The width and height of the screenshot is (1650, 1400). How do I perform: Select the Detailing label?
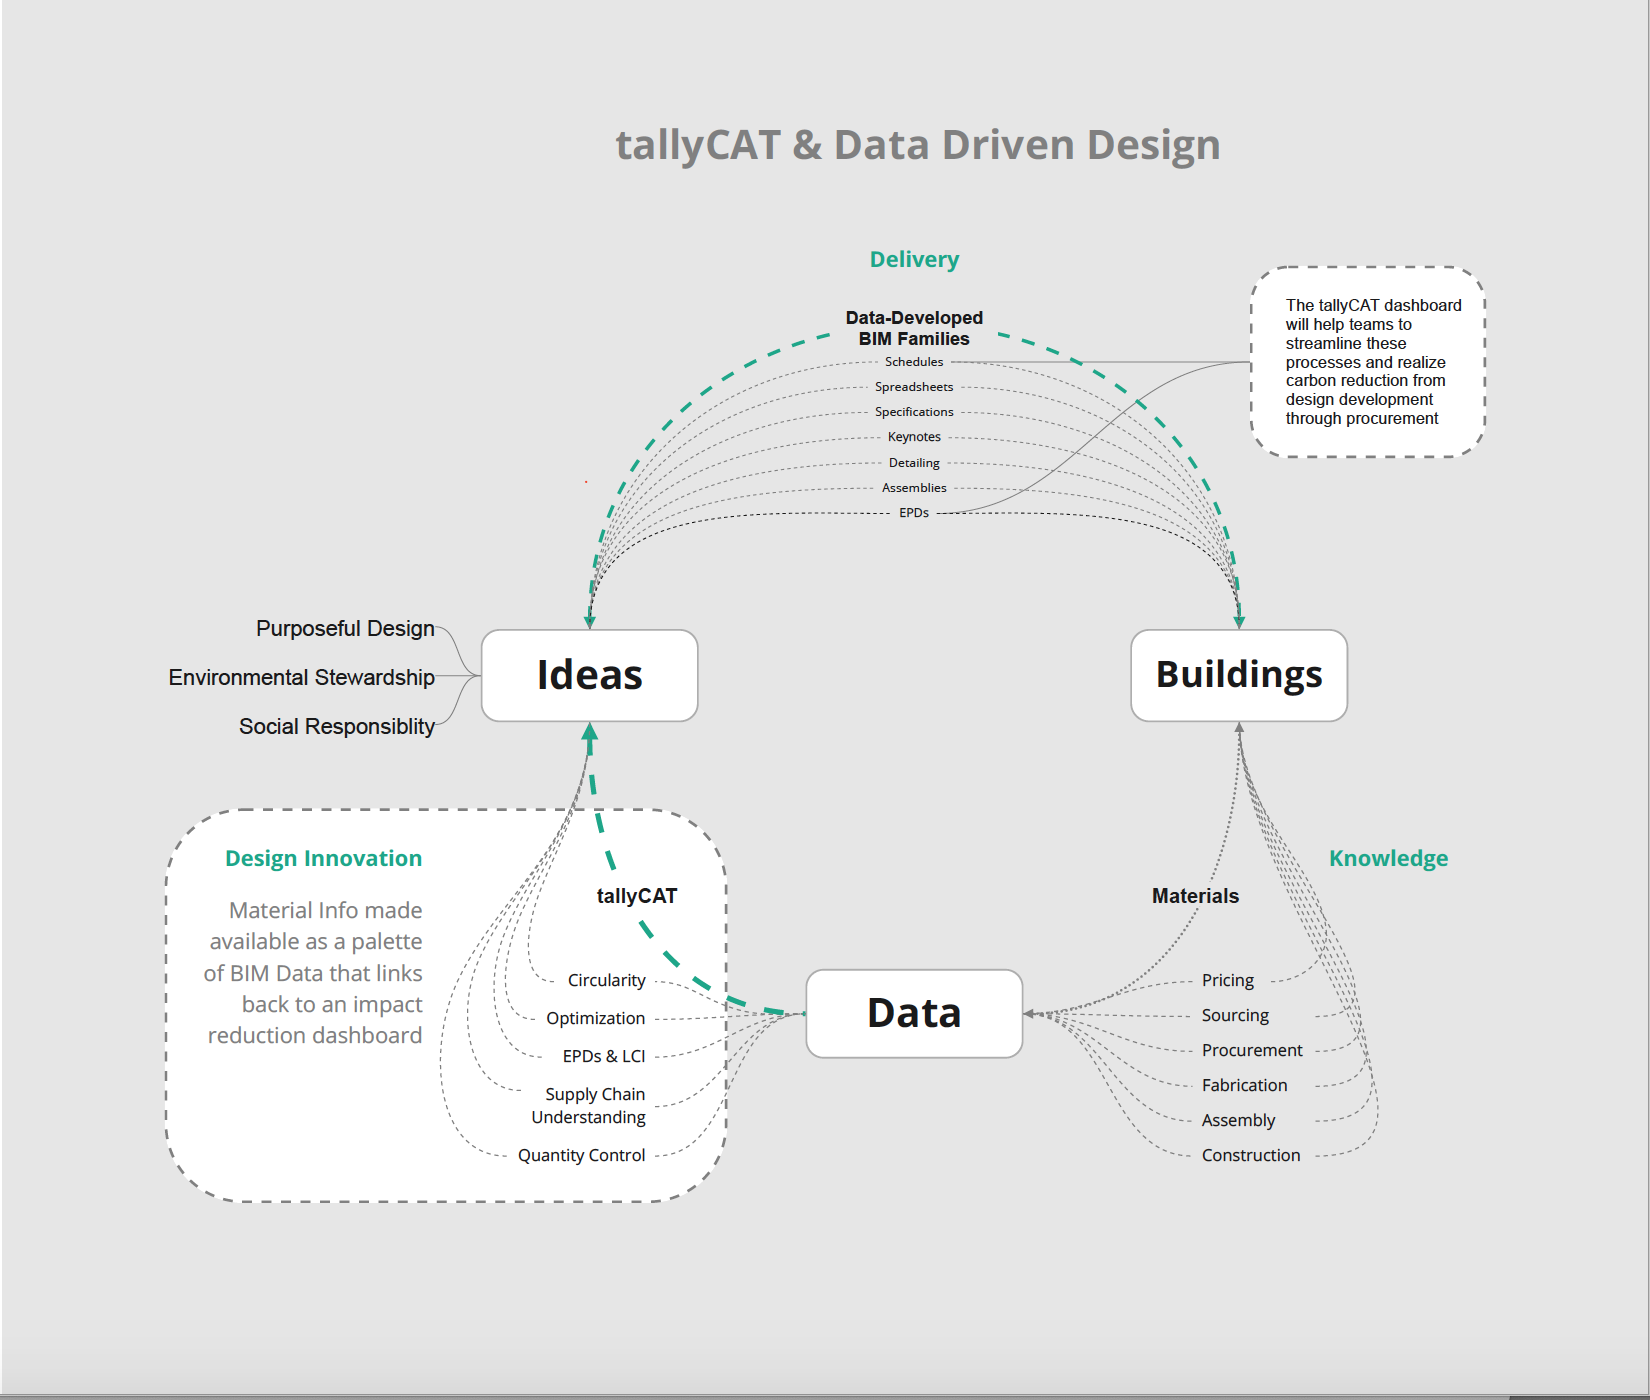914,463
